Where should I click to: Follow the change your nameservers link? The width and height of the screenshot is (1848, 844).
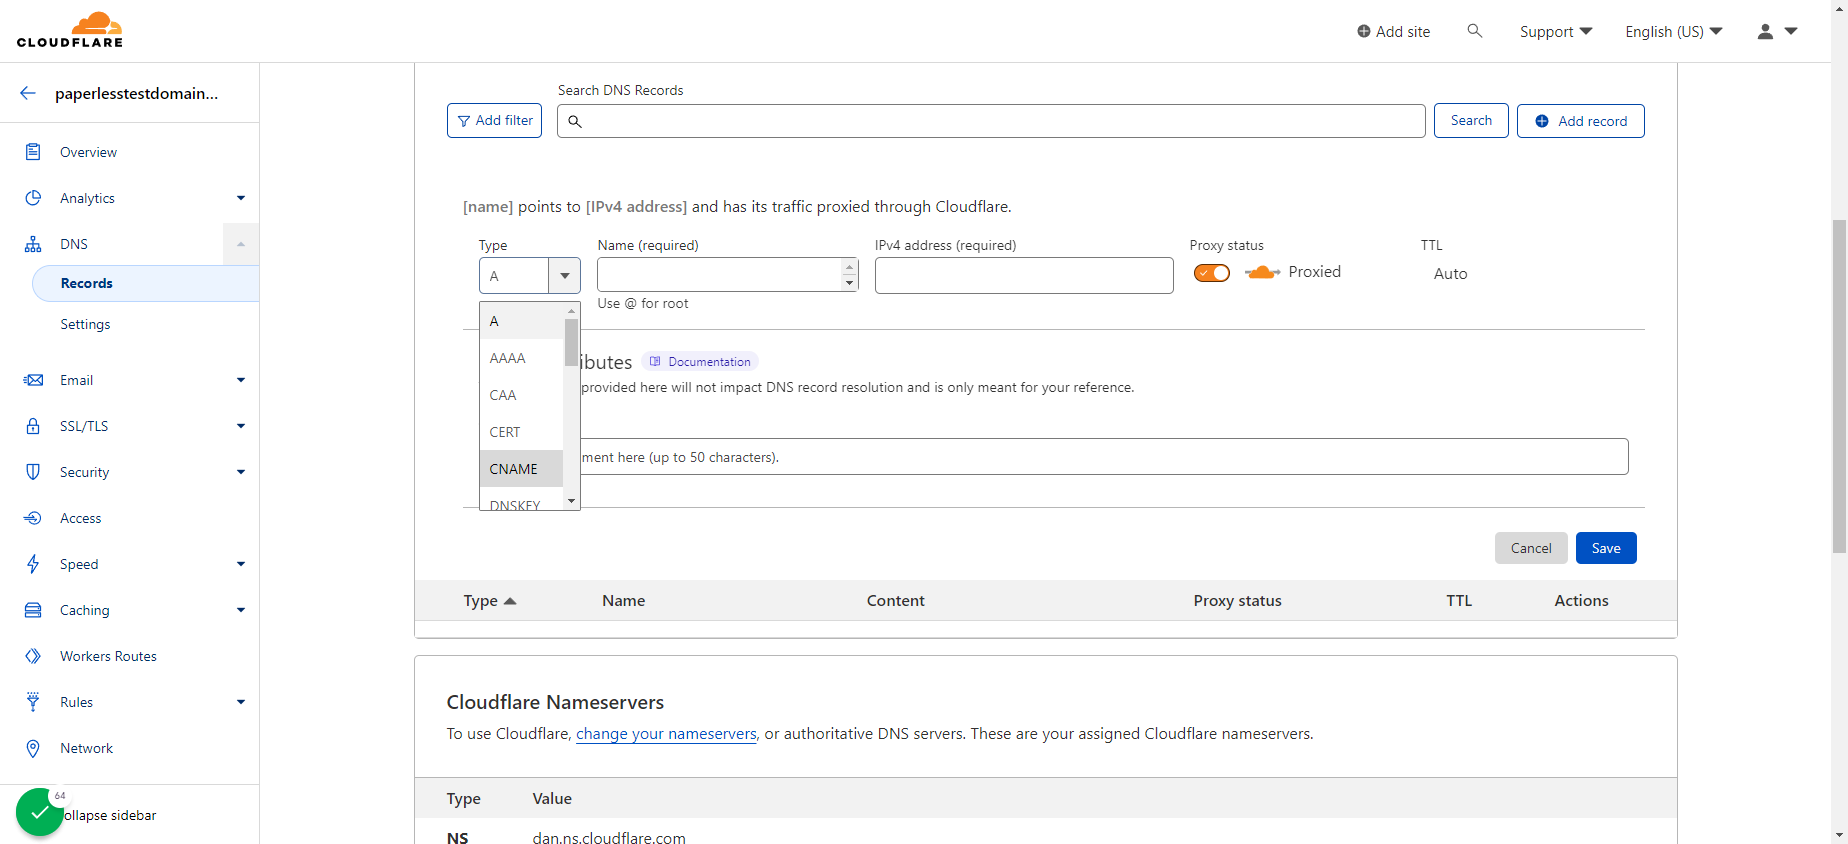666,734
